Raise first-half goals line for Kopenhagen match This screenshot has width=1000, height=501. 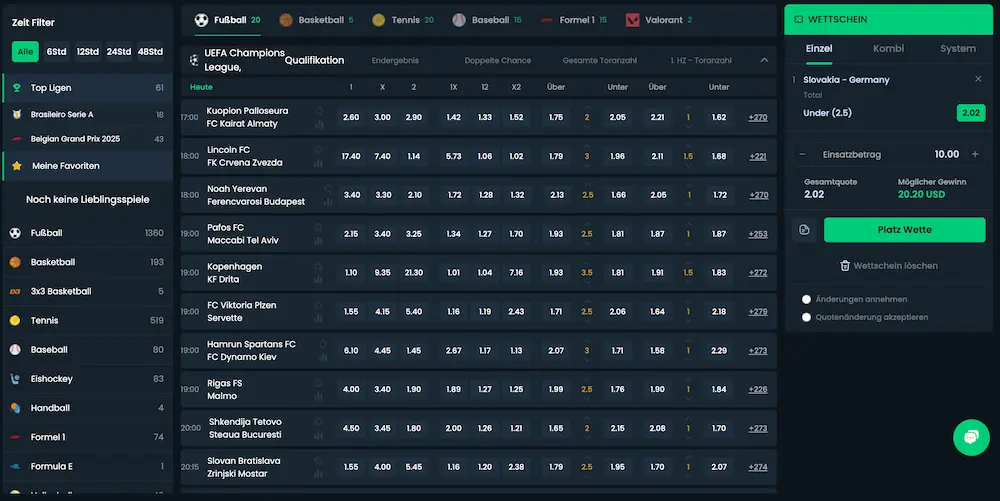688,264
